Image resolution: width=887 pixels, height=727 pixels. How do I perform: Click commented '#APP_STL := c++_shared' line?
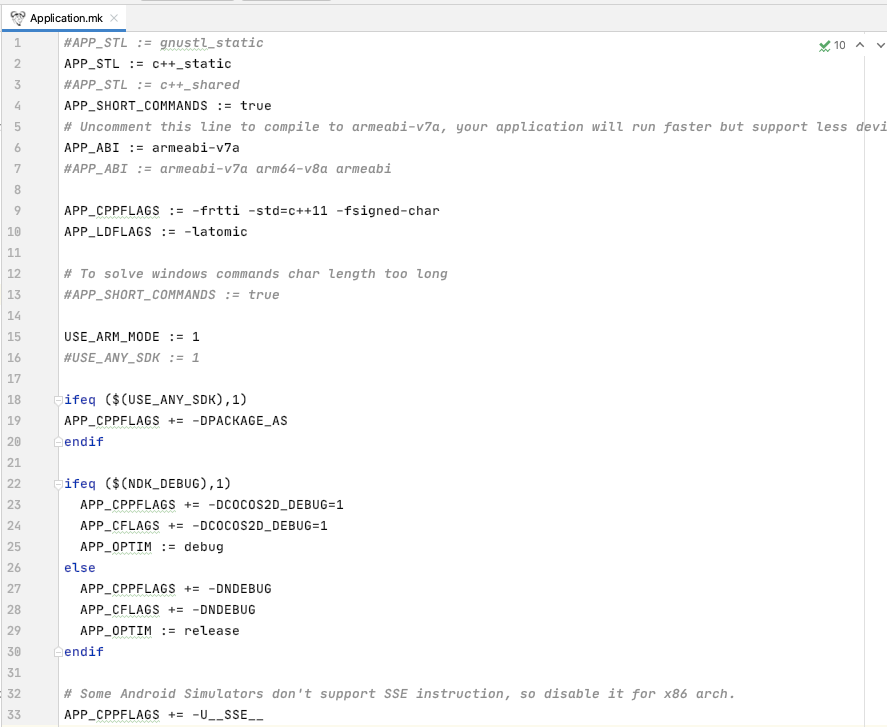pyautogui.click(x=152, y=85)
